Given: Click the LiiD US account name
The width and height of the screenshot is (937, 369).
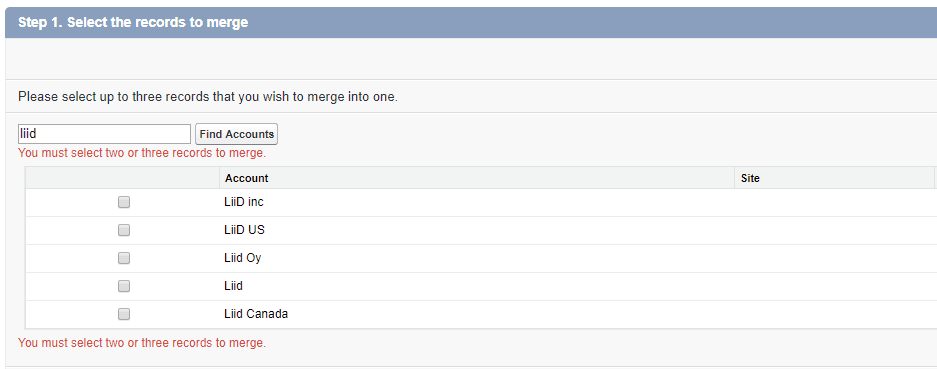Looking at the screenshot, I should point(244,230).
